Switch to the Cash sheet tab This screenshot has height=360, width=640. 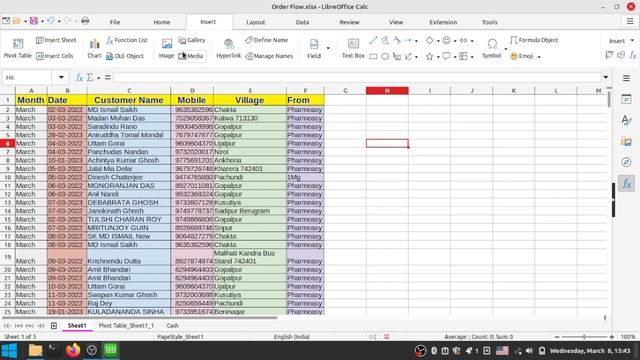[x=172, y=325]
